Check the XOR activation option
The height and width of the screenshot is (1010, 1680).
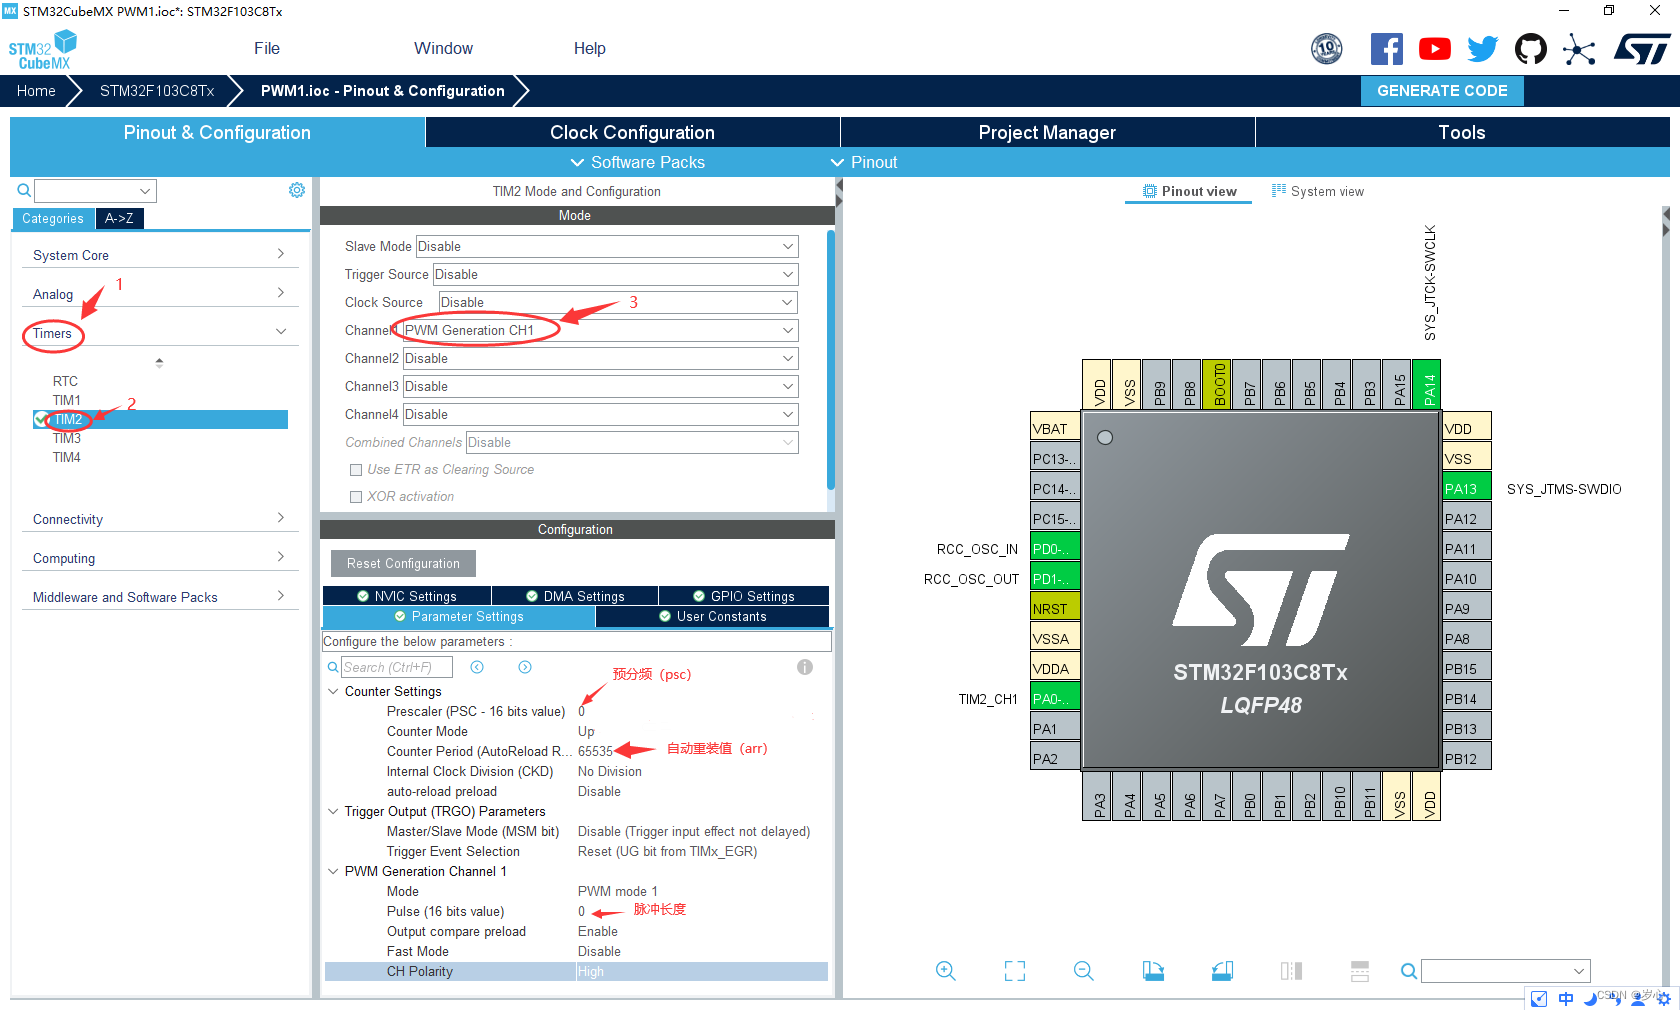coord(355,495)
